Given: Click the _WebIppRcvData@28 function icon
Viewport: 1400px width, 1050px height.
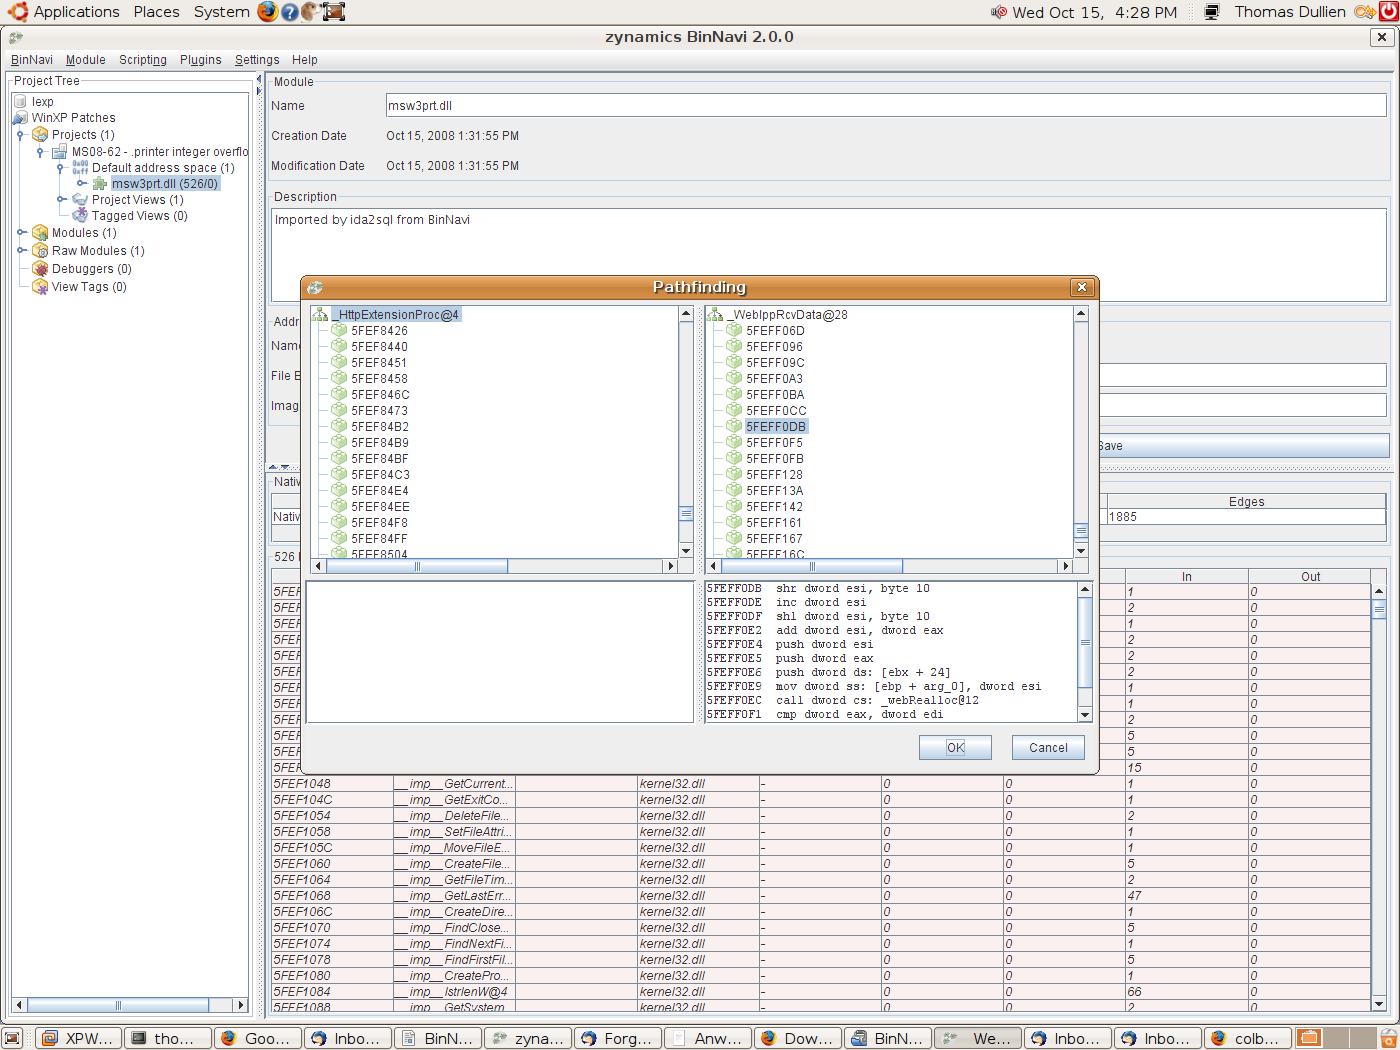Looking at the screenshot, I should point(715,315).
